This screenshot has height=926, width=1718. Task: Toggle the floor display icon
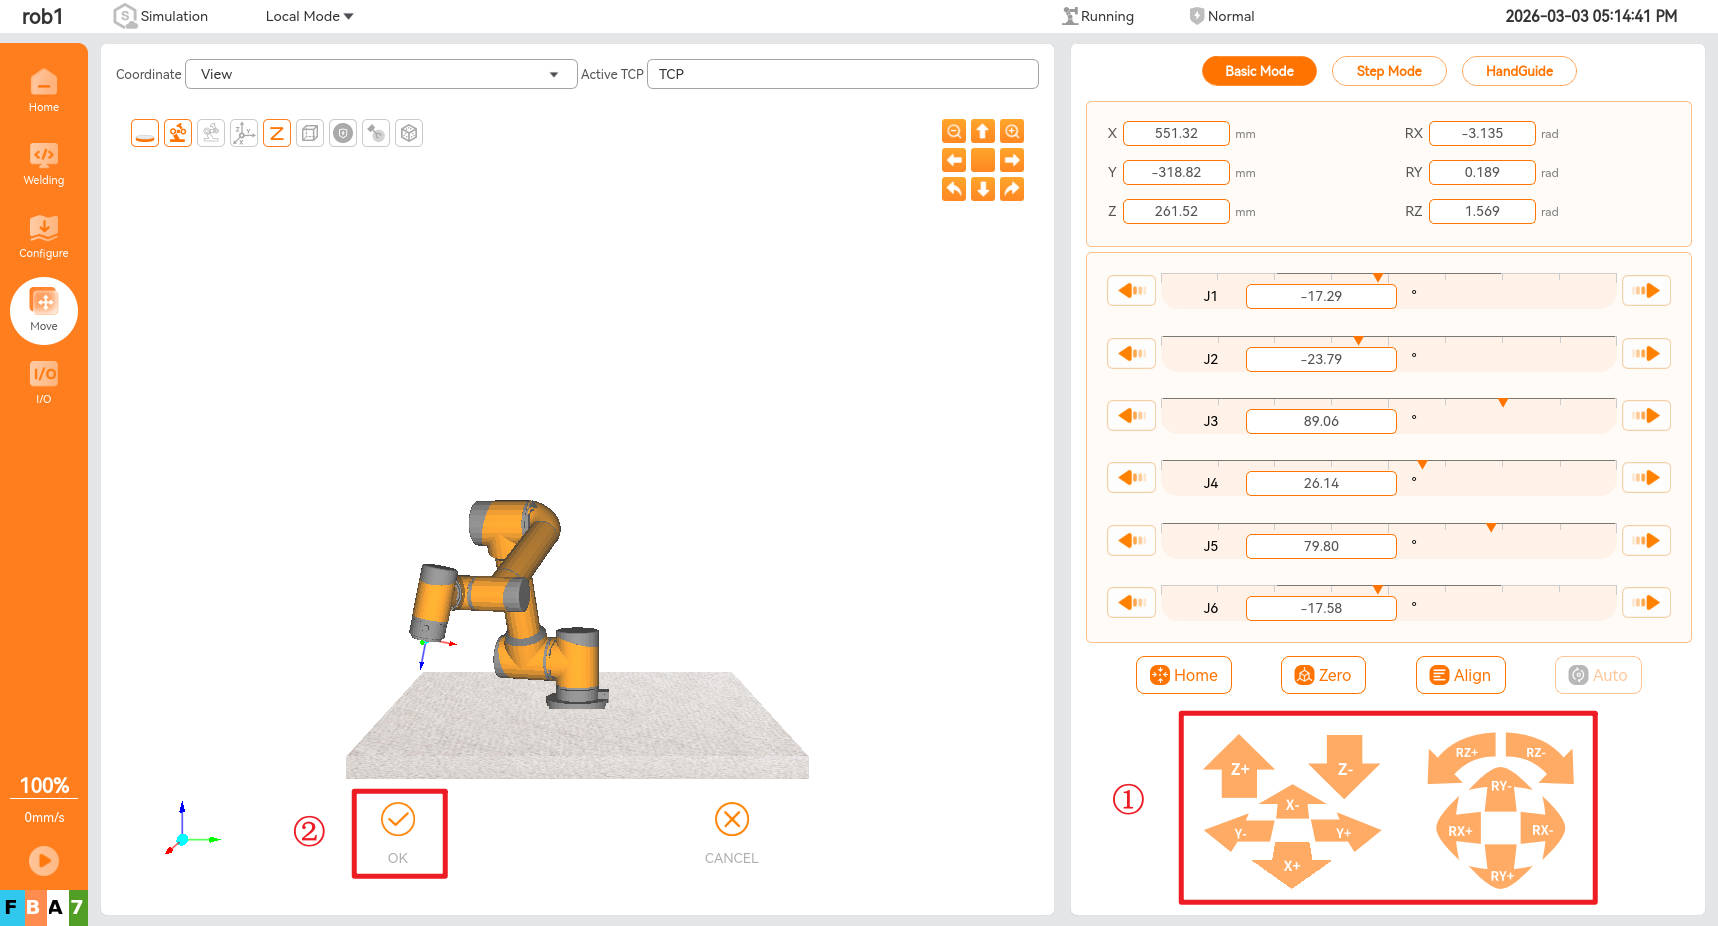point(145,133)
